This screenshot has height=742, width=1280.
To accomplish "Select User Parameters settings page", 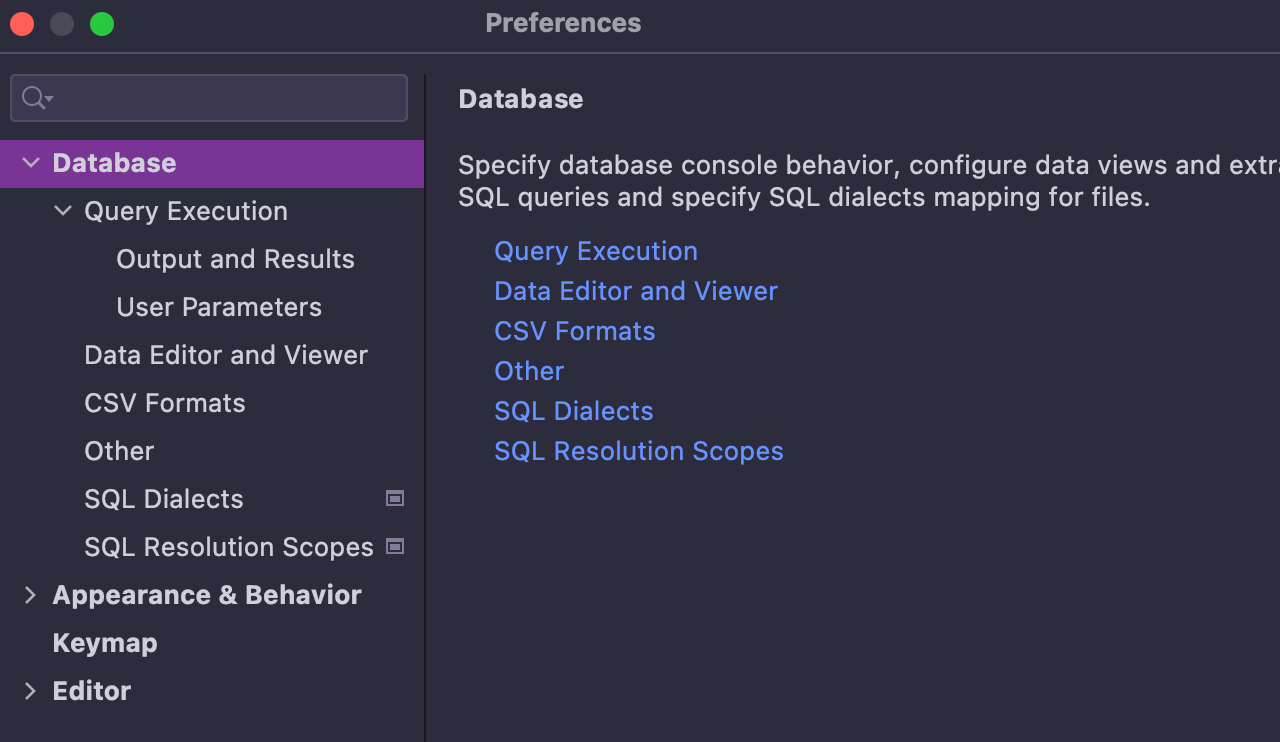I will coord(219,307).
